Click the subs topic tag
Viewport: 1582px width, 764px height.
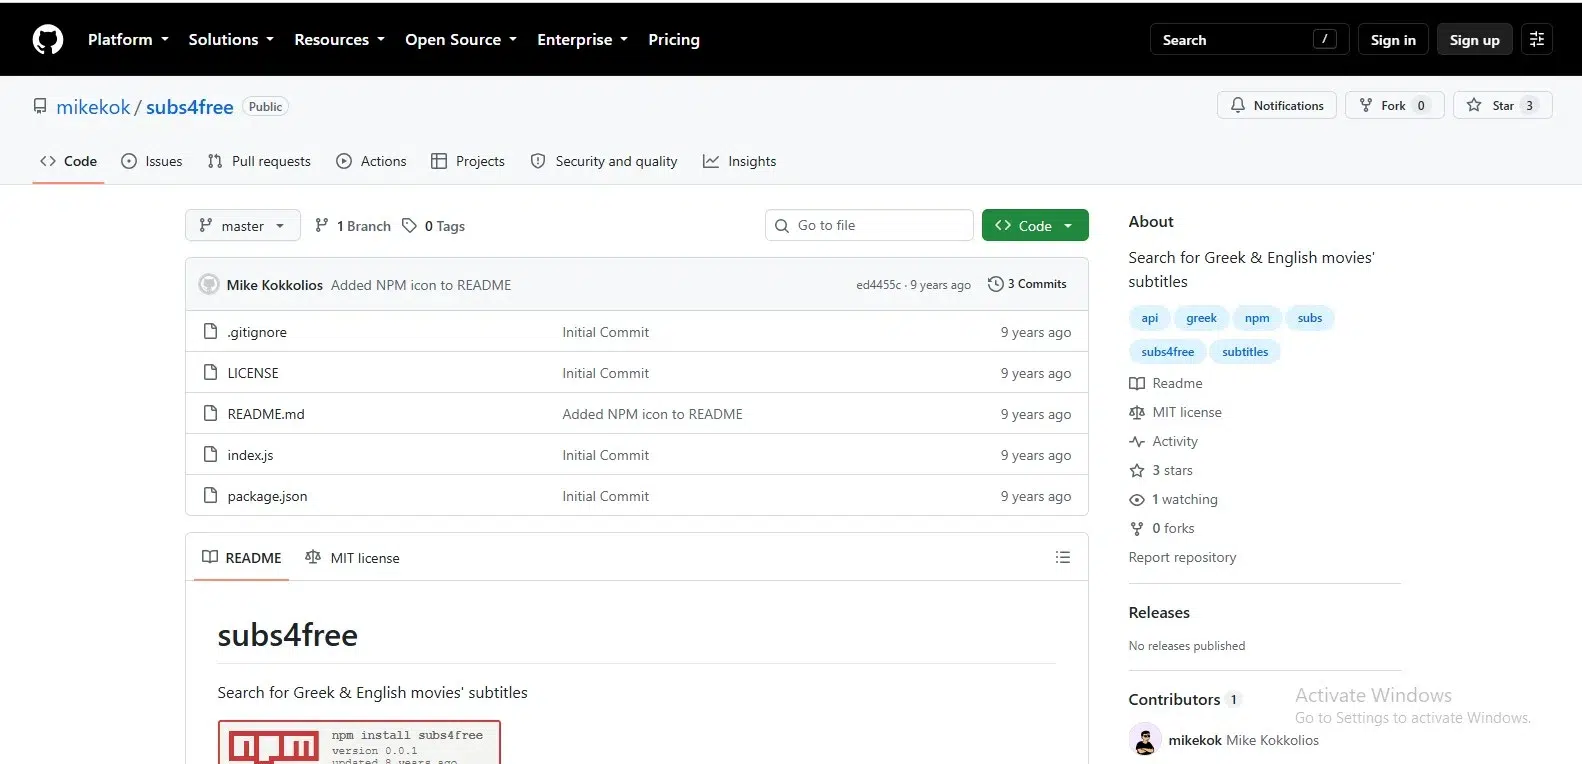click(1310, 318)
